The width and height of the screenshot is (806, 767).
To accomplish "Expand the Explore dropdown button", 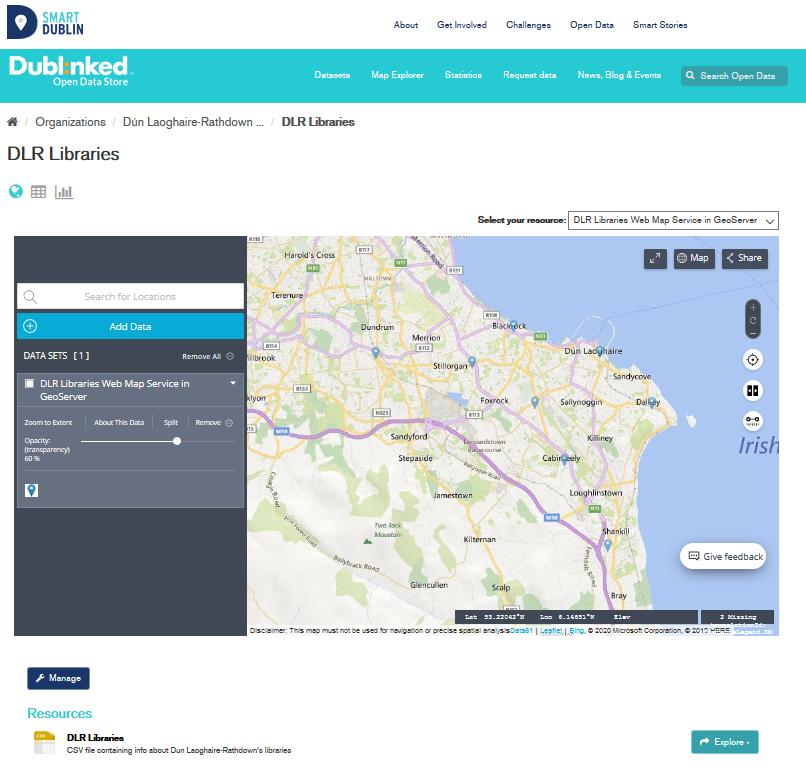I will tap(724, 742).
